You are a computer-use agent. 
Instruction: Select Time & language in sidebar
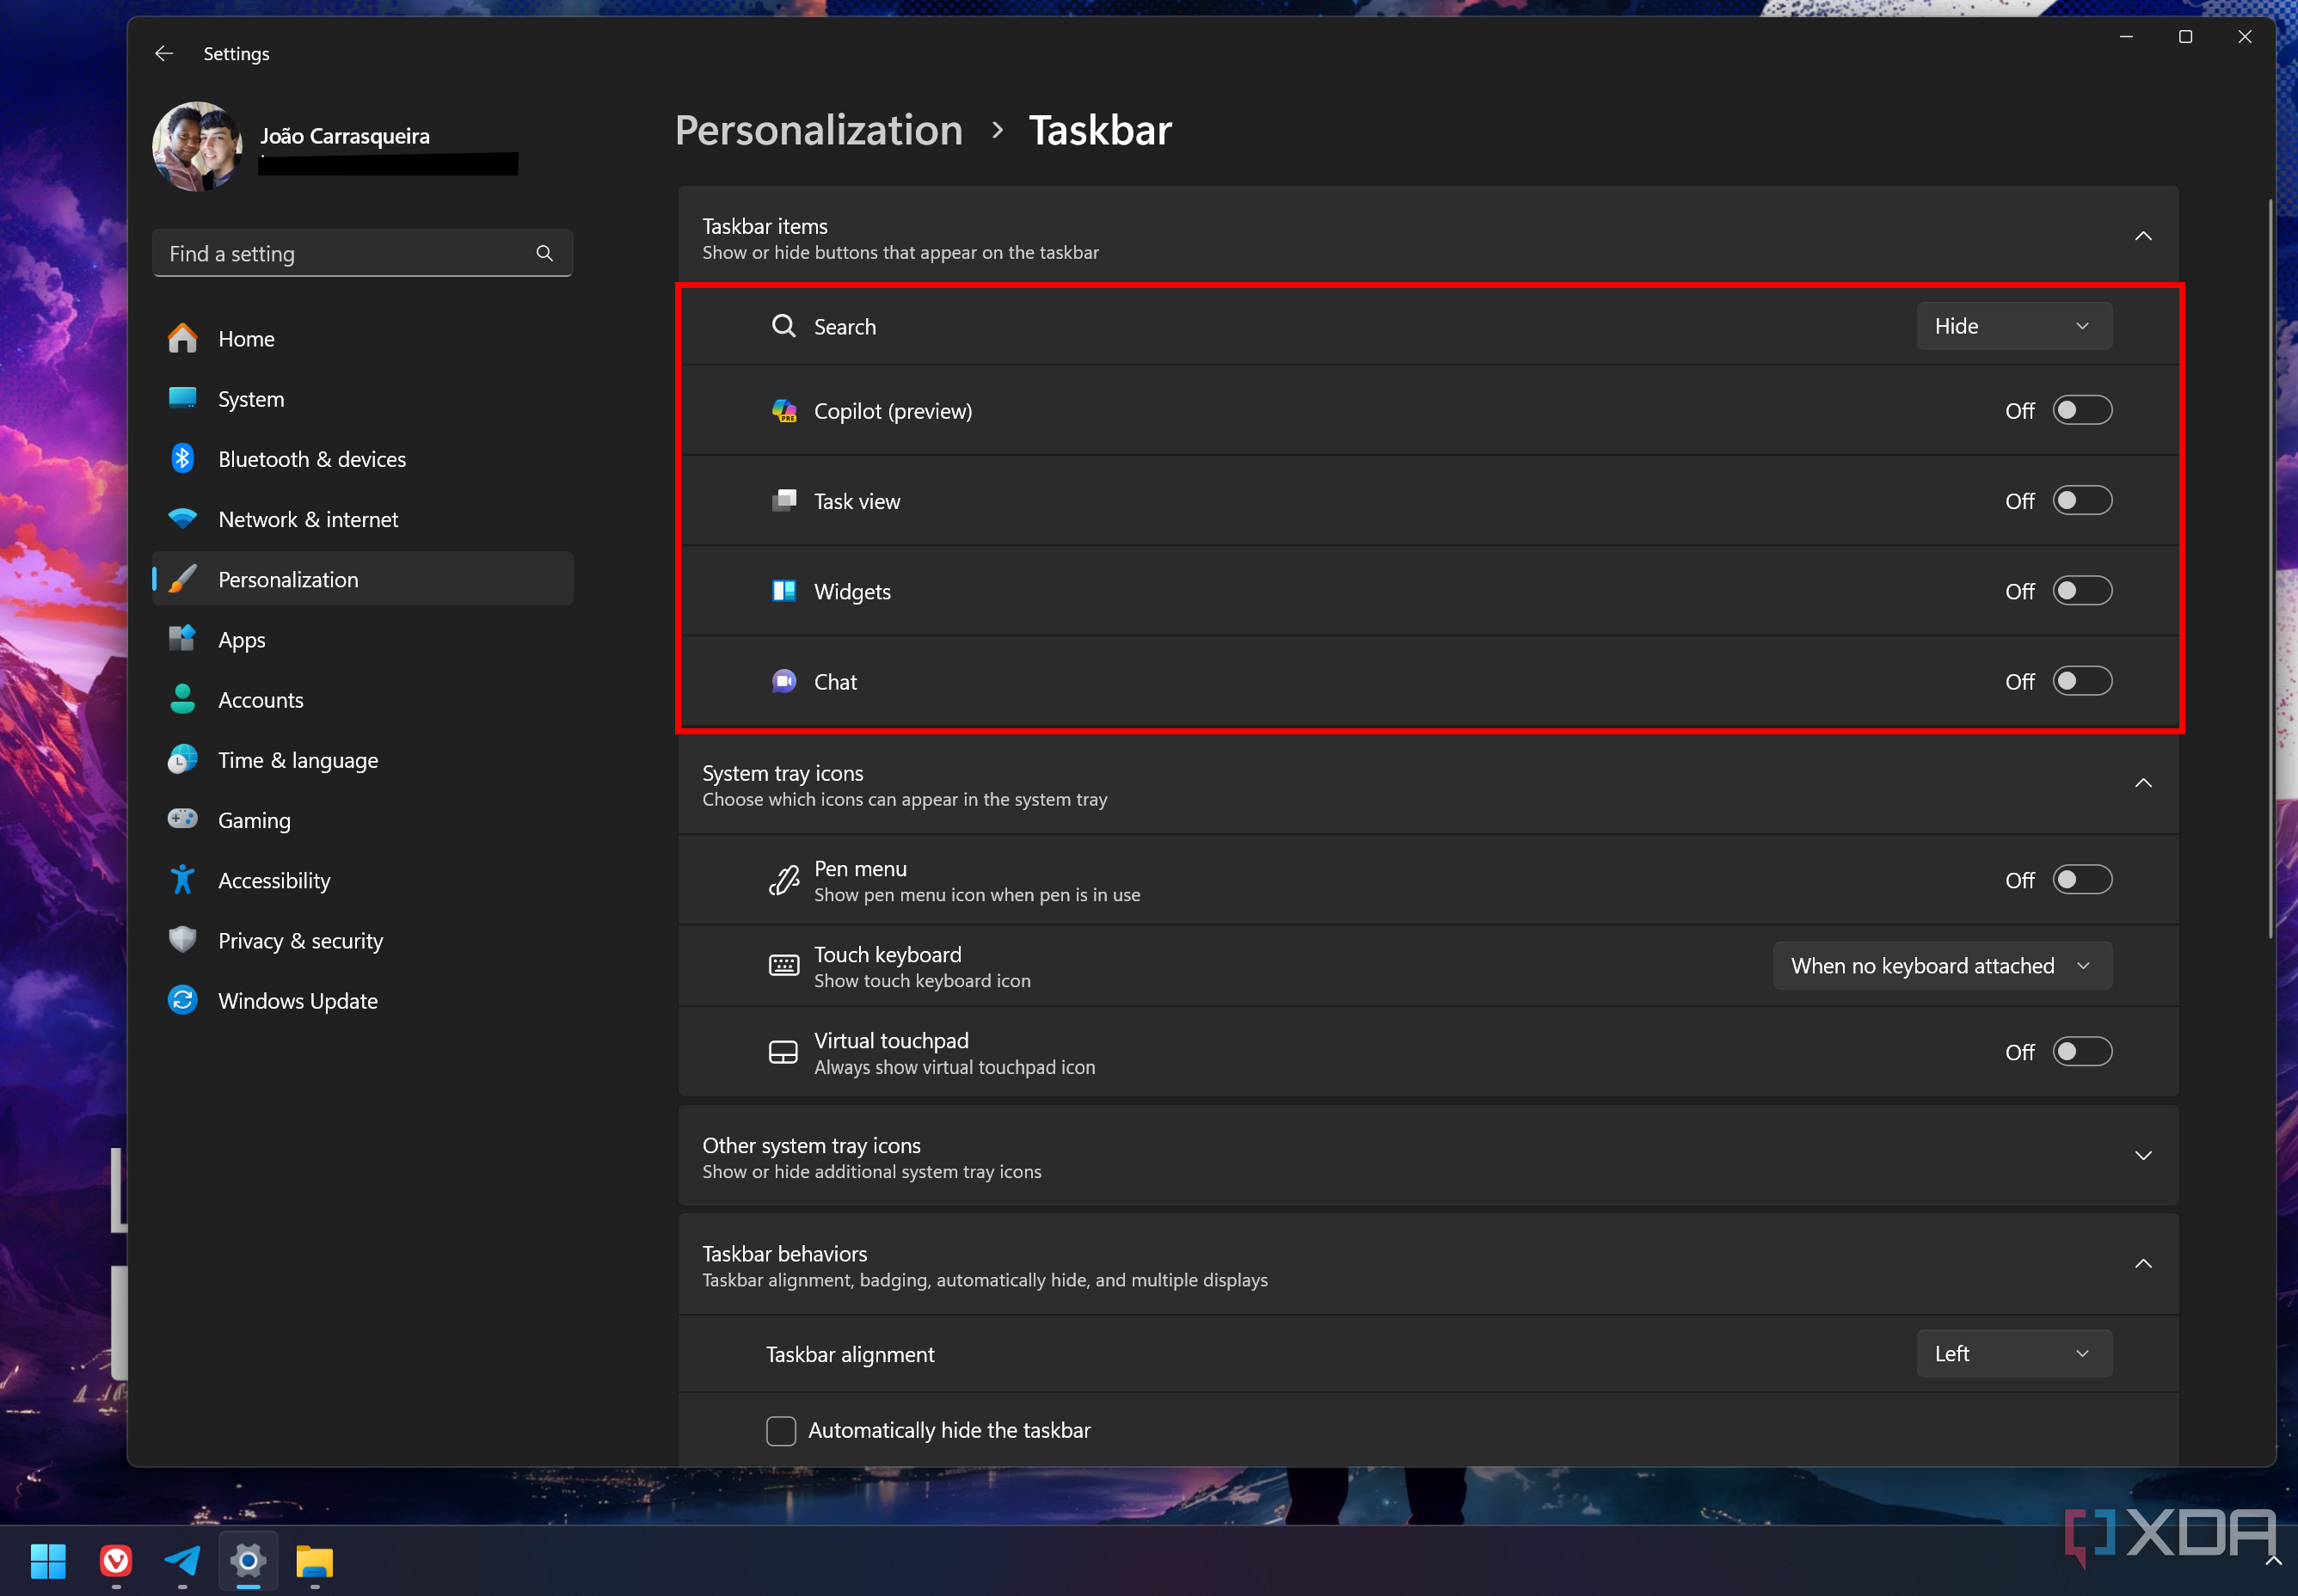(x=362, y=759)
